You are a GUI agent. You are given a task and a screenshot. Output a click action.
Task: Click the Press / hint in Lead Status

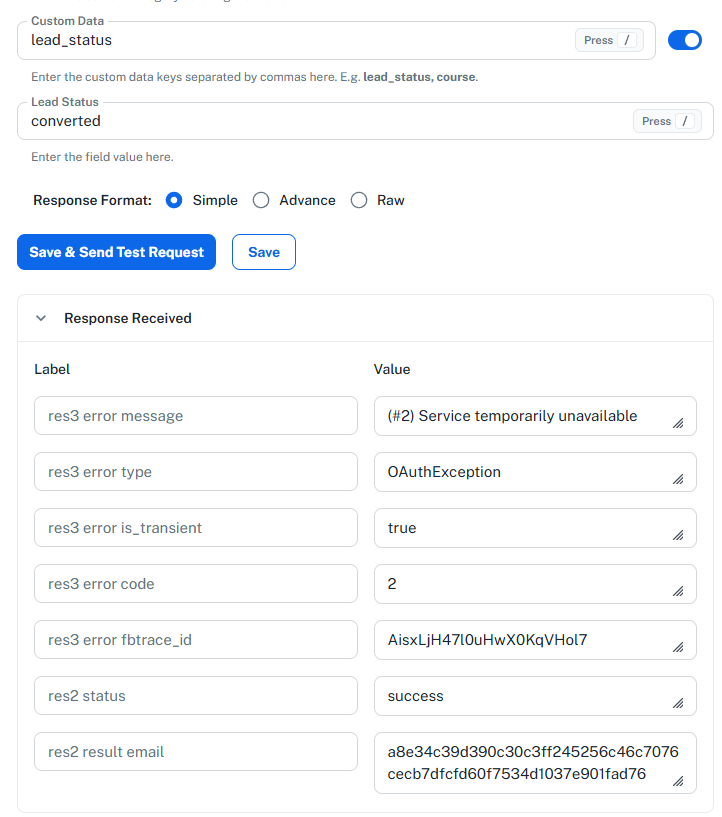[x=667, y=121]
